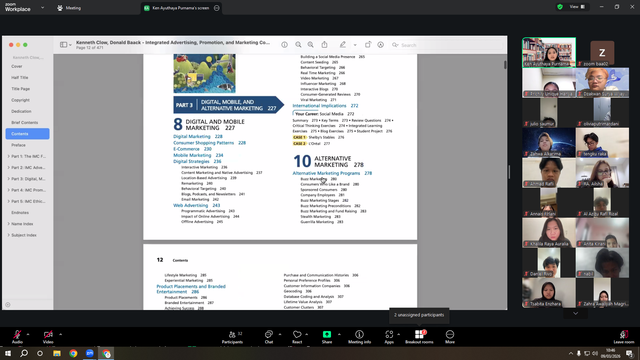Viewport: 640px width, 360px height.
Task: Click the chapter illustration image thumbnail
Action: [204, 73]
